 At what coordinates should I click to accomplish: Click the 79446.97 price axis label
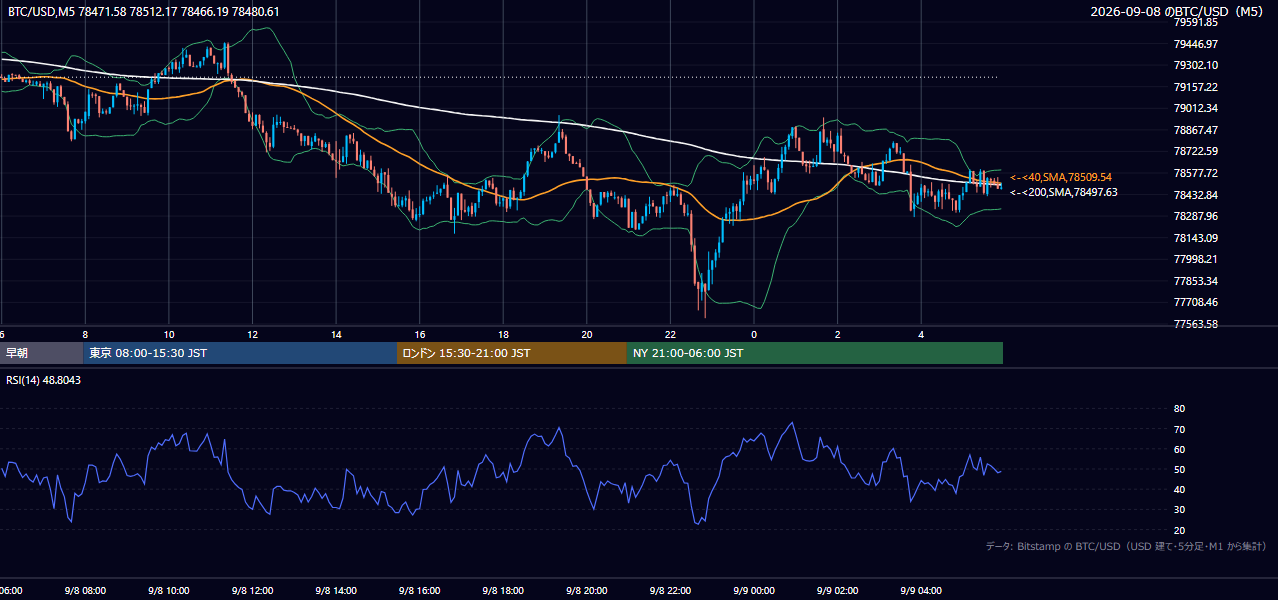tap(1195, 44)
